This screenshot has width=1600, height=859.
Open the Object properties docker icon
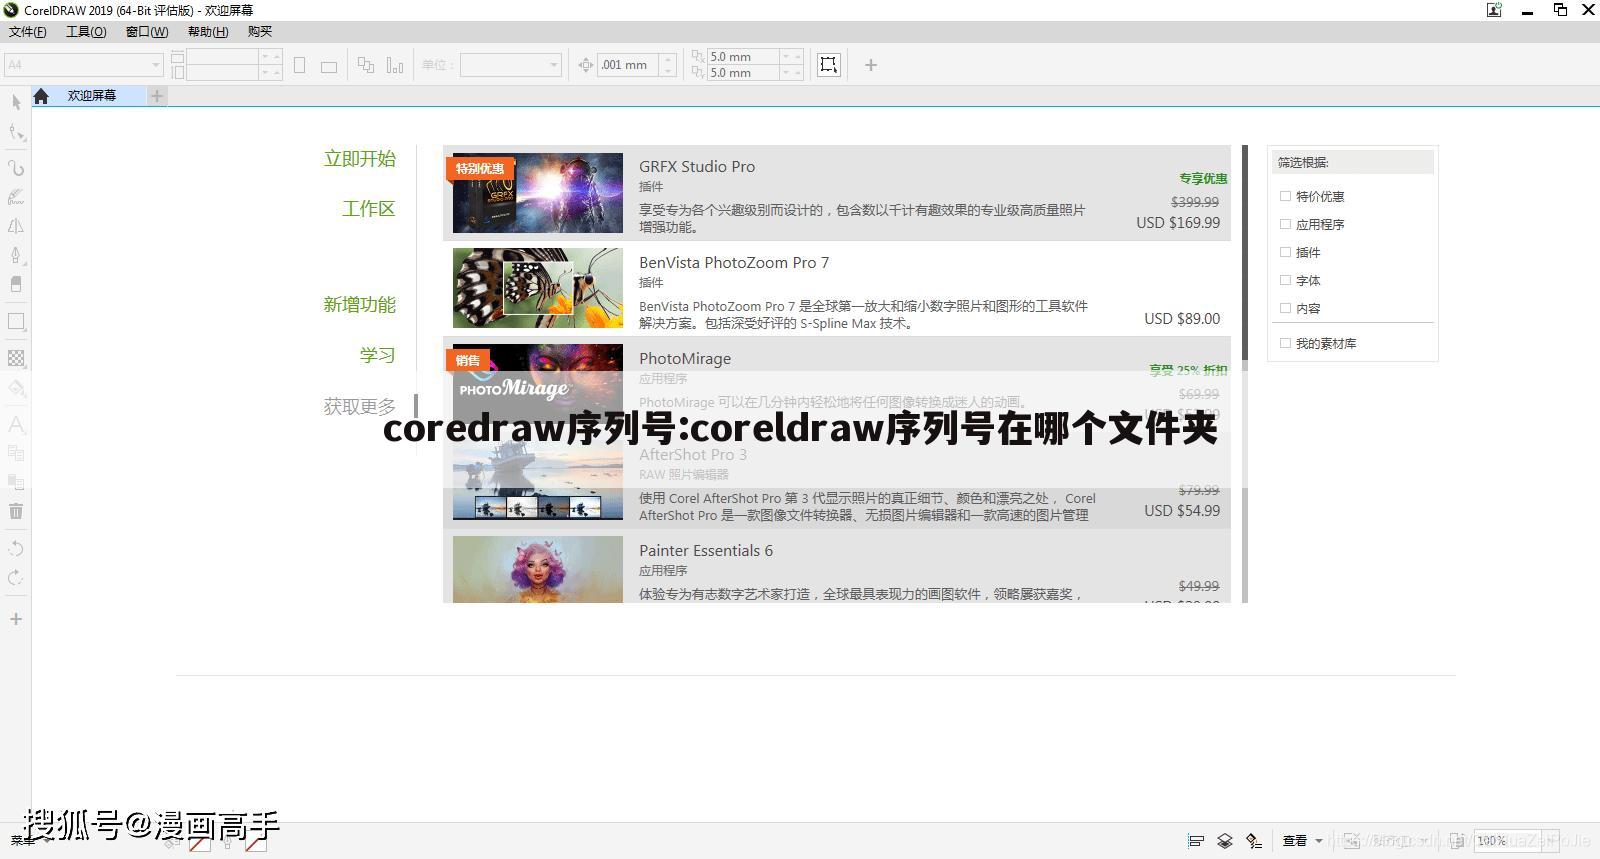pyautogui.click(x=1254, y=841)
